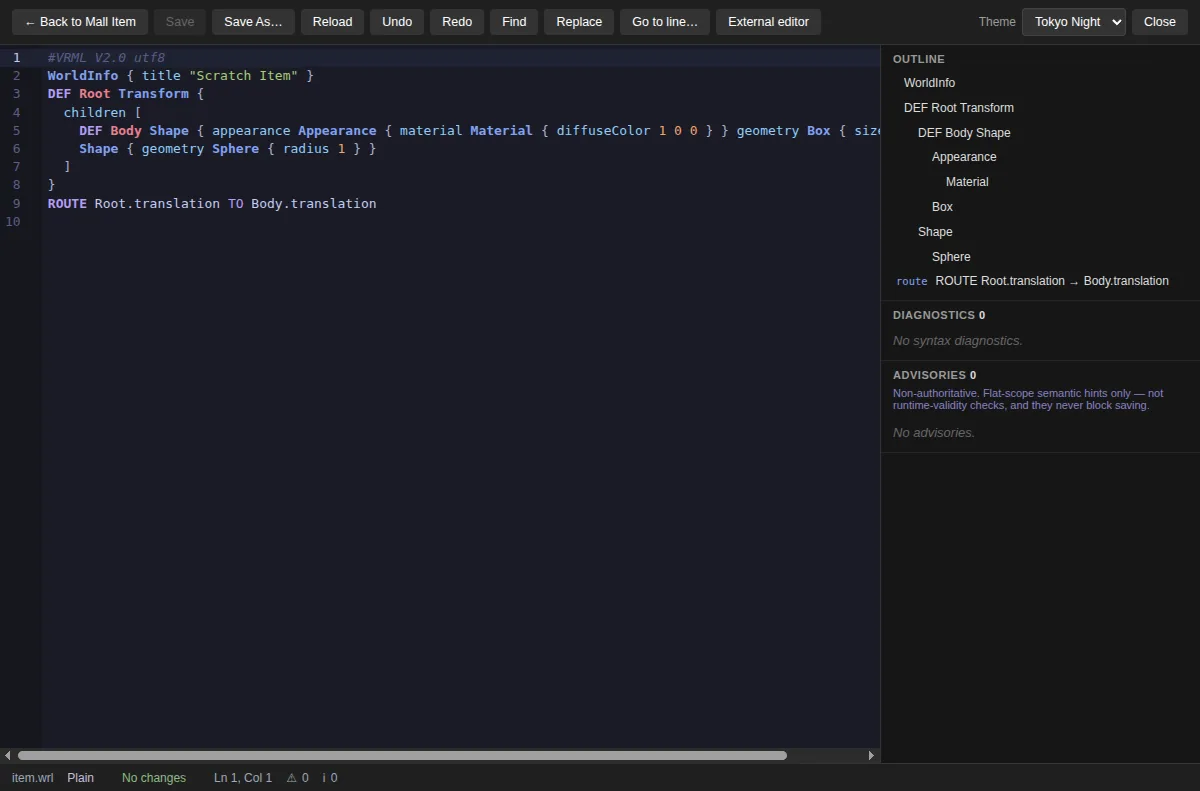Click the ROUTE keyword on line 9

coord(67,203)
